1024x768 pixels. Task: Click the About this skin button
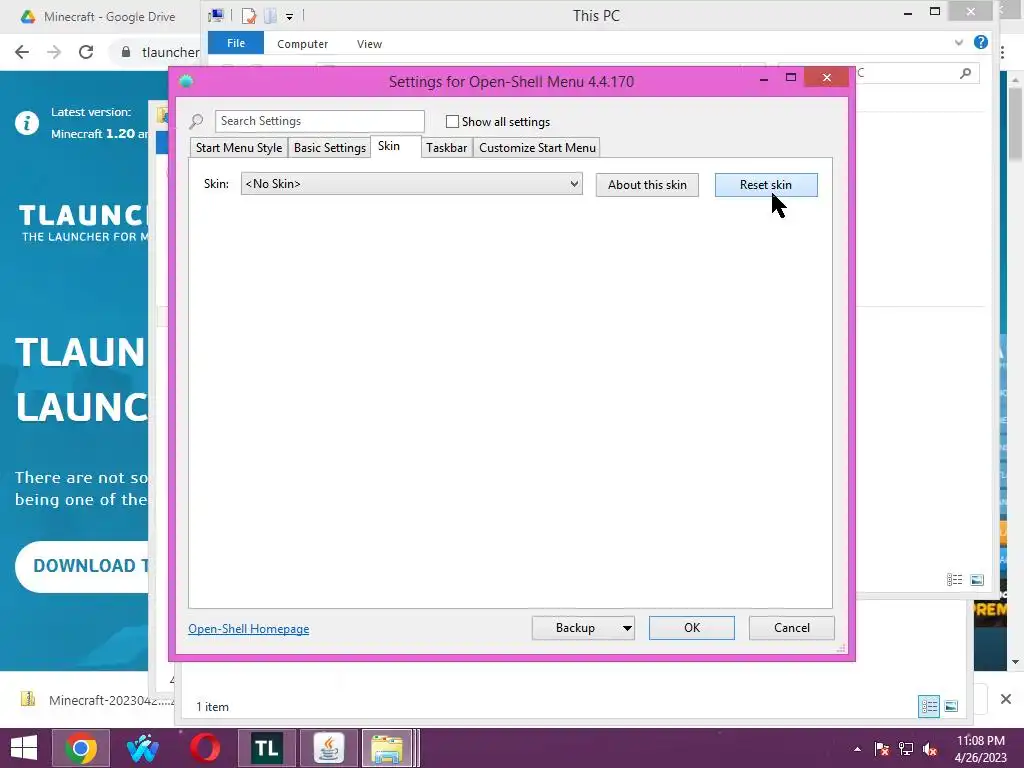pyautogui.click(x=647, y=185)
